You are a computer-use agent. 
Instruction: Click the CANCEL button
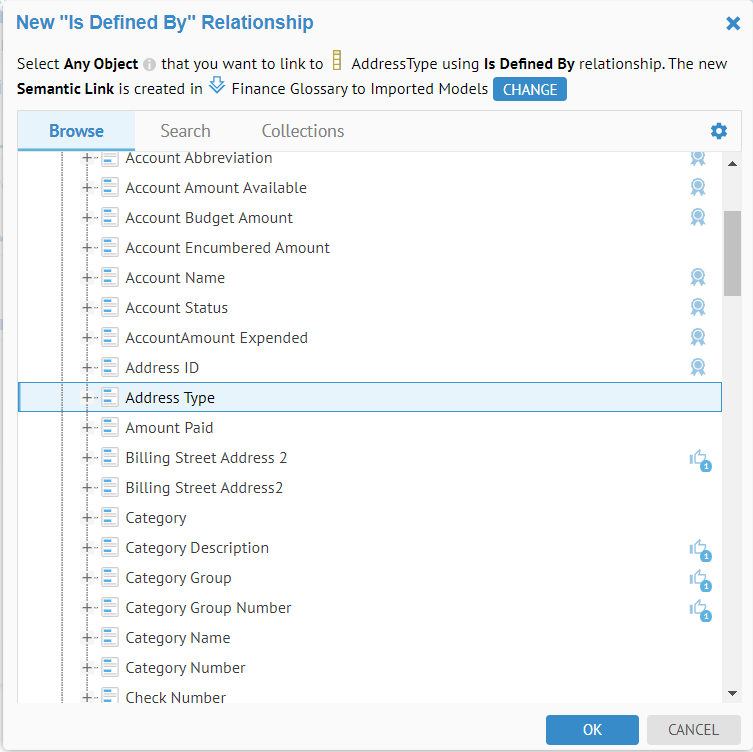tap(693, 730)
